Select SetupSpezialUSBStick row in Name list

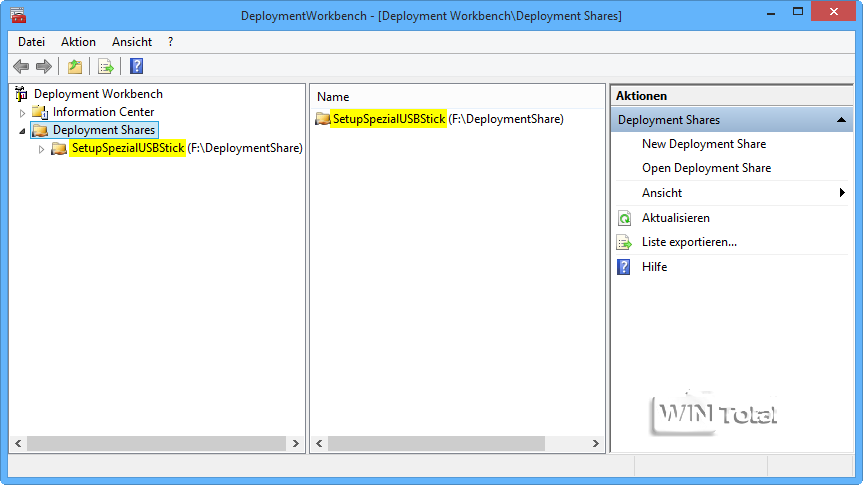point(448,119)
